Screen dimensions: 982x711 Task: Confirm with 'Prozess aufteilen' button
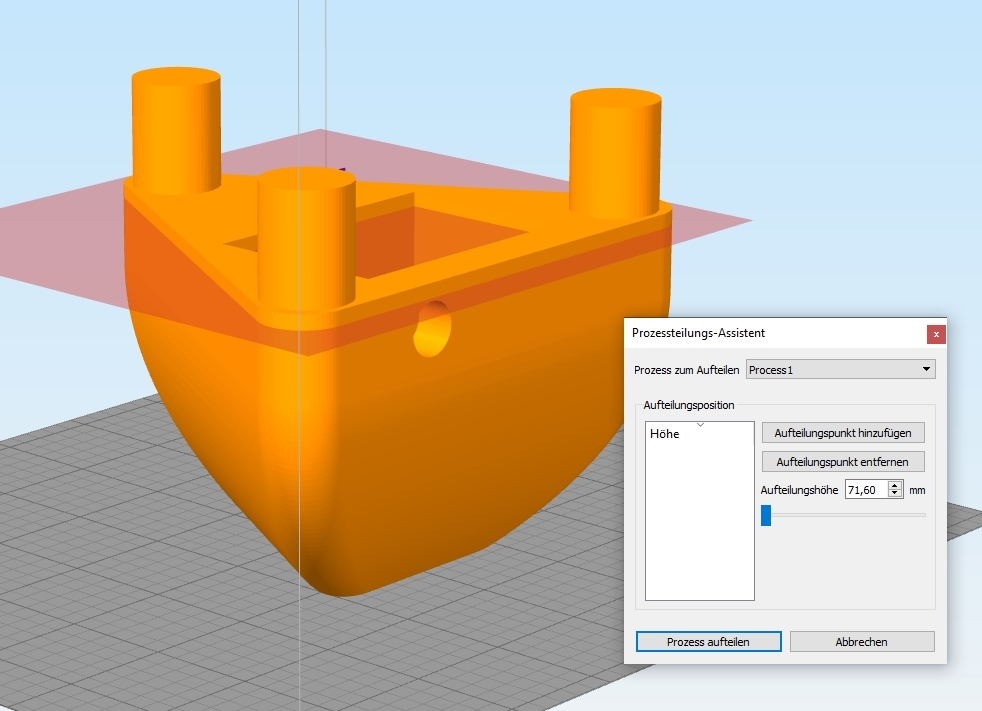708,642
